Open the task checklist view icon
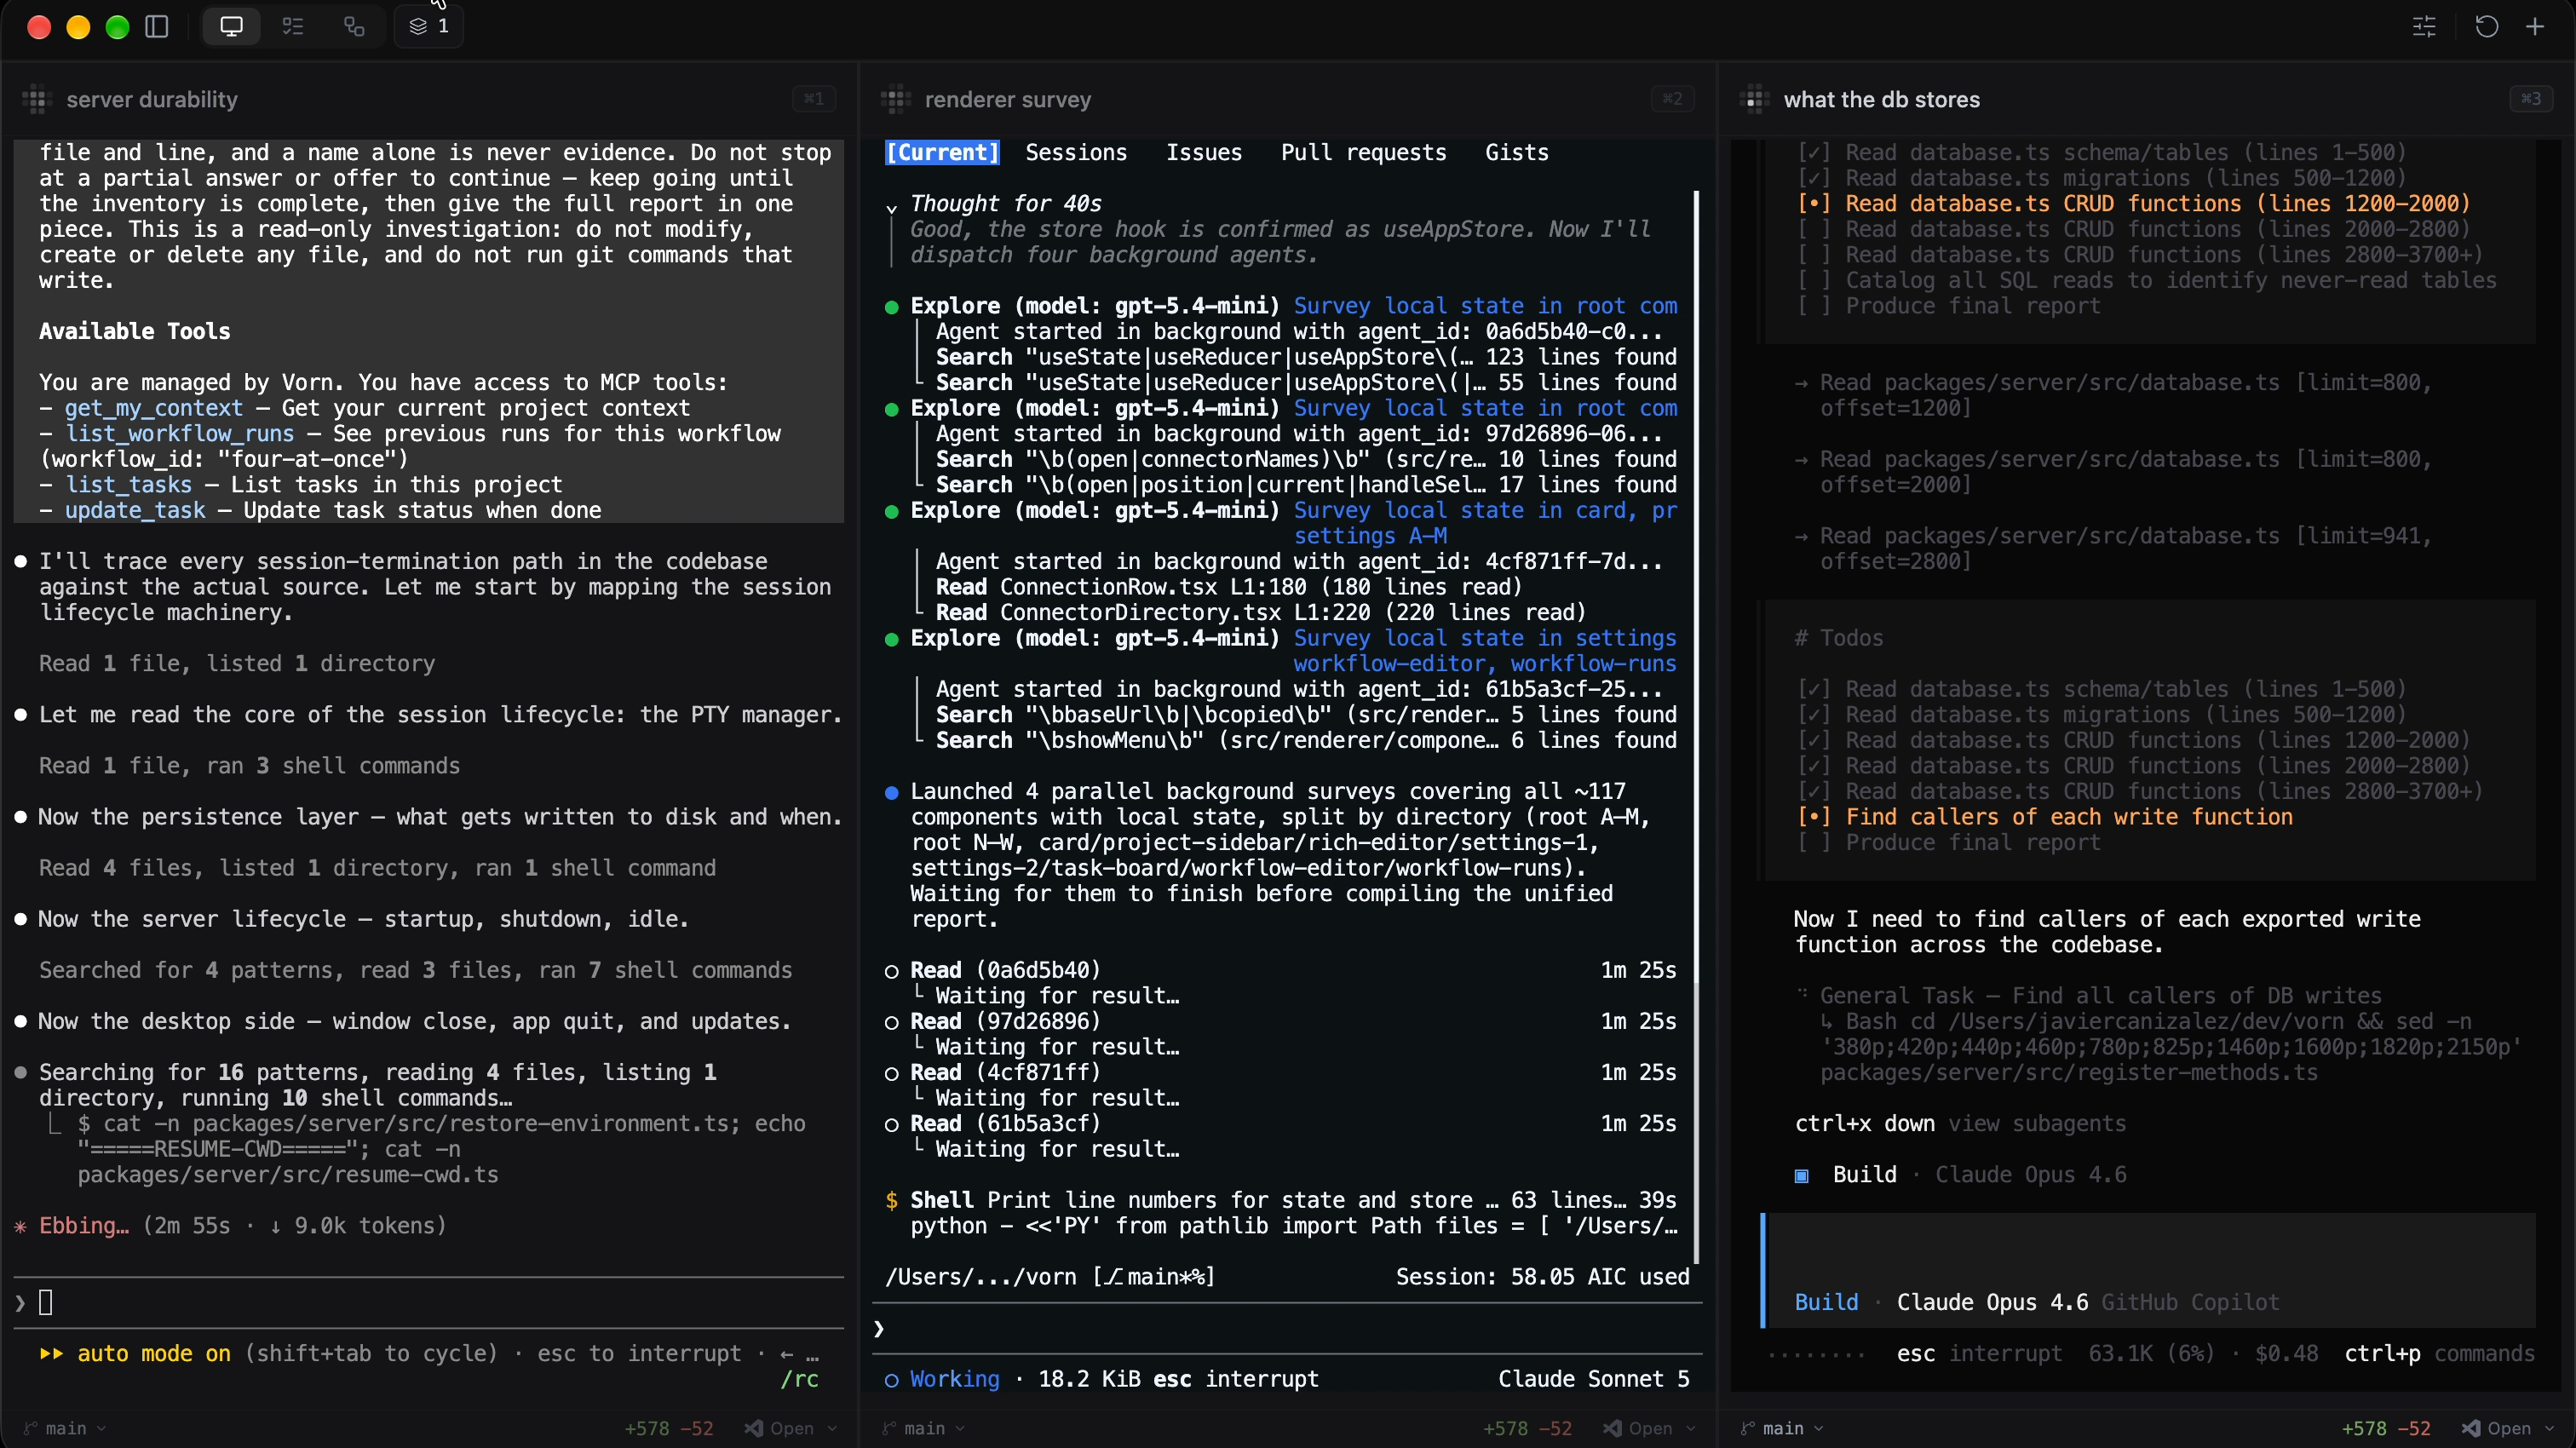 click(293, 26)
